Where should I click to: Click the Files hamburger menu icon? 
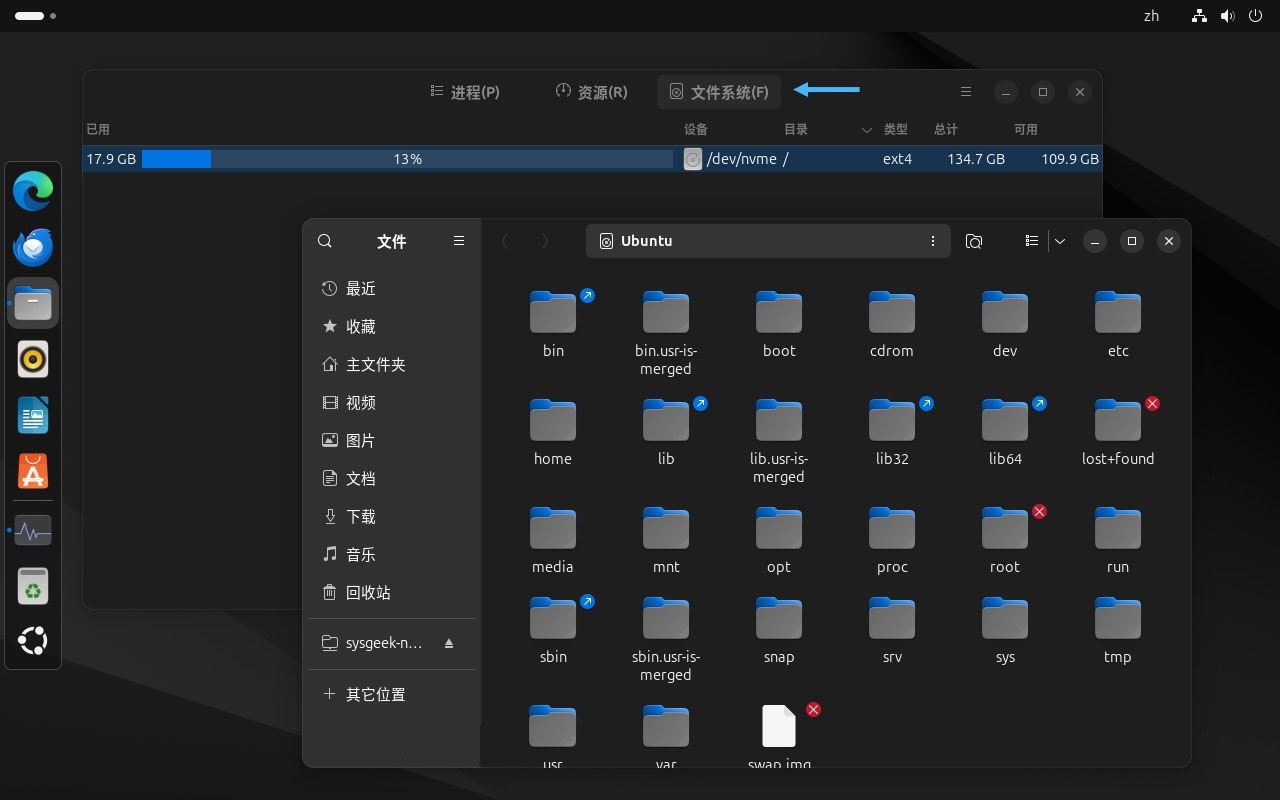click(x=458, y=240)
